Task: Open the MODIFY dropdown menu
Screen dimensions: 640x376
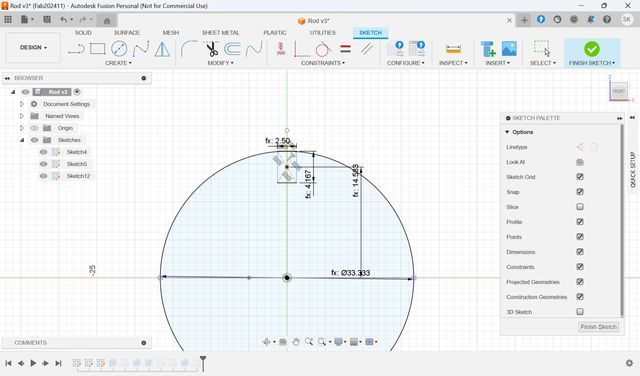Action: (x=220, y=63)
